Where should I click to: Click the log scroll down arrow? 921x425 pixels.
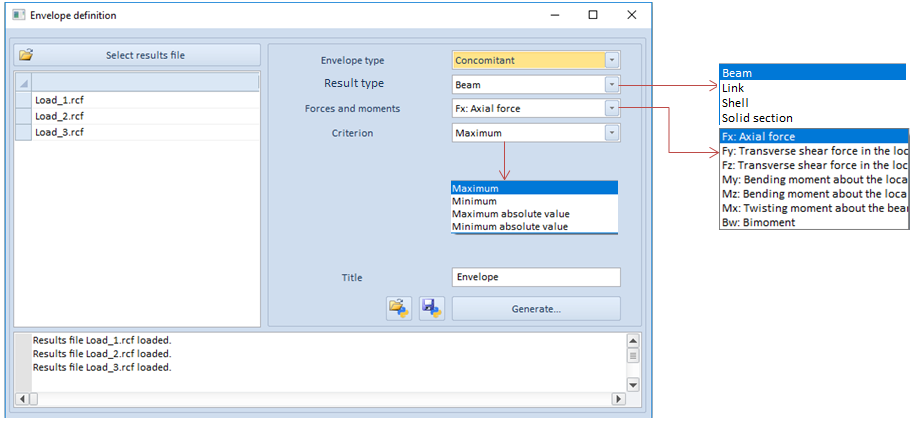(x=632, y=385)
